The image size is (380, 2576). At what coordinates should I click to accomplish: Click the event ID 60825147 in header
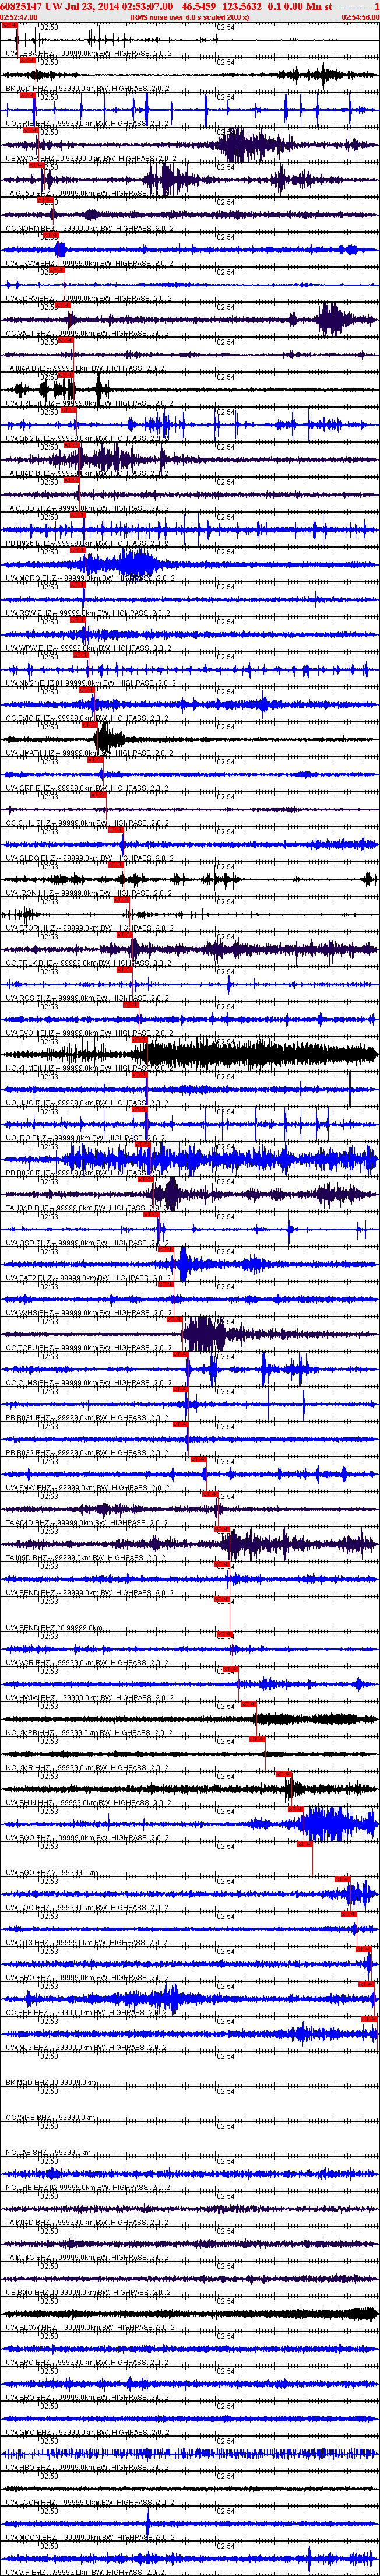click(x=21, y=6)
